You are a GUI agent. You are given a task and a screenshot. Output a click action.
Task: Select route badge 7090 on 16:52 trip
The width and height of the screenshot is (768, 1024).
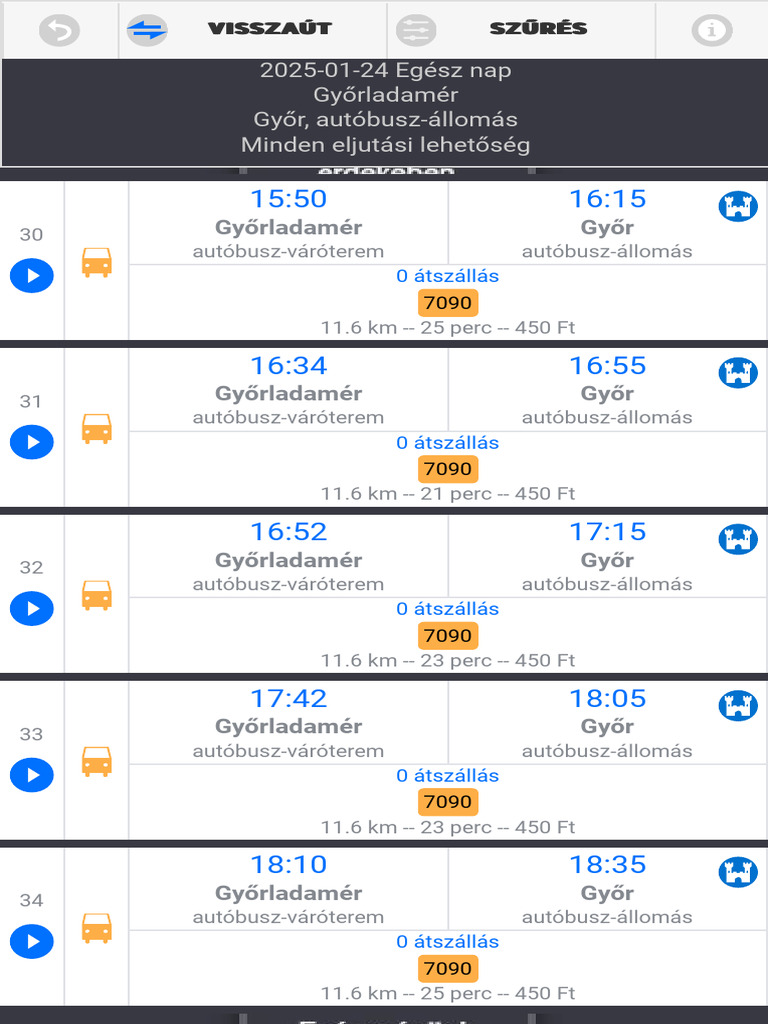pos(447,635)
